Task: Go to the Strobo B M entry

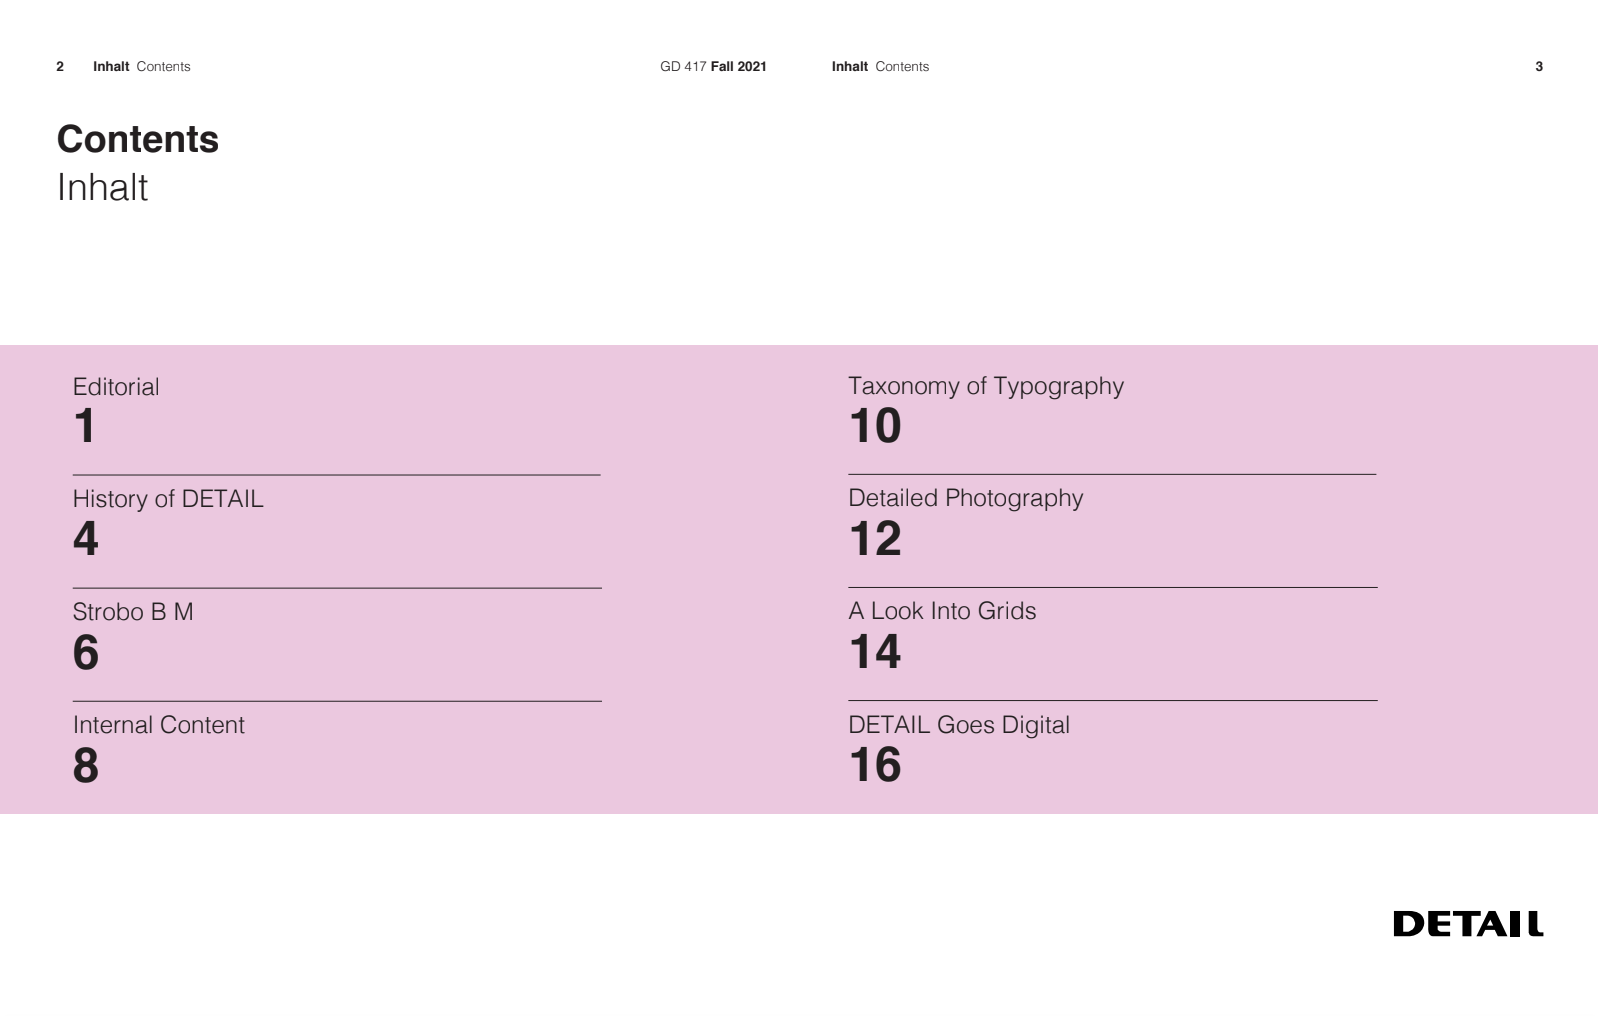Action: click(133, 612)
